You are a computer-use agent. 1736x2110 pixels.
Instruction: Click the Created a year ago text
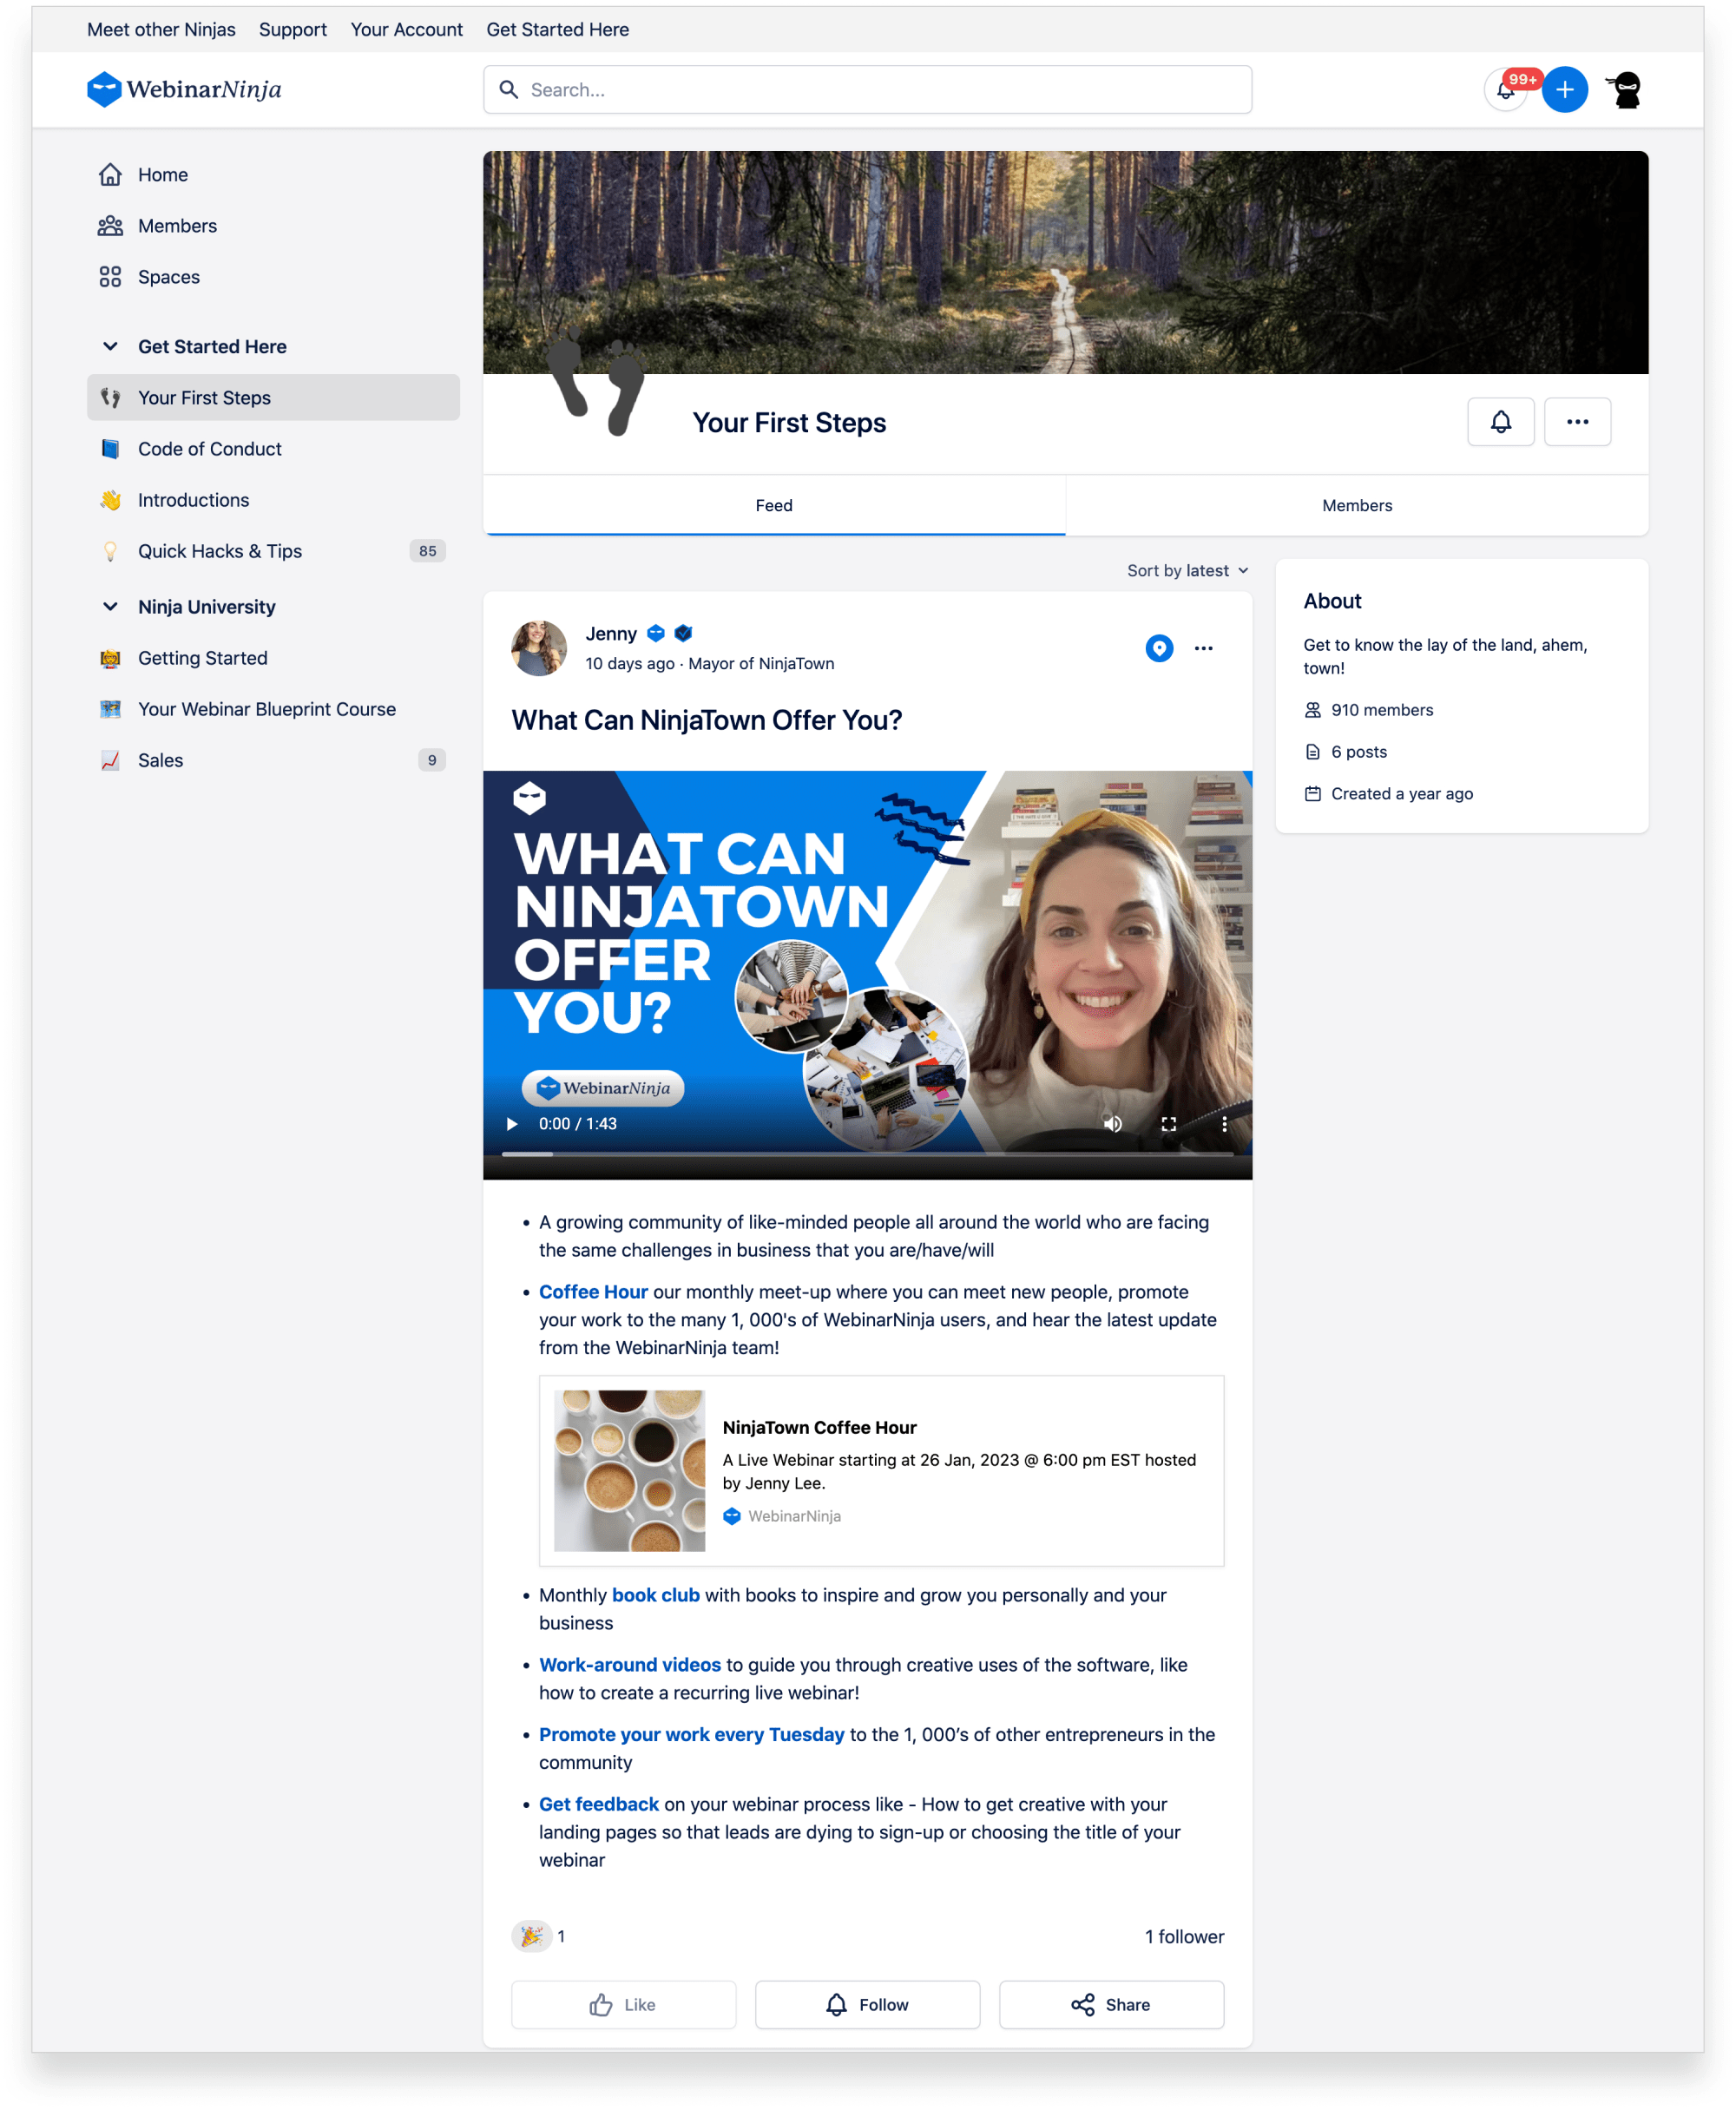[x=1401, y=794]
